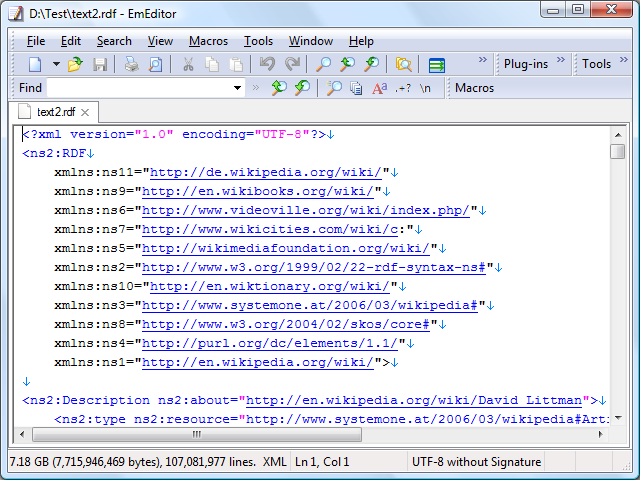This screenshot has width=640, height=480.
Task: Click the wikimediafoundation.org/wiki link
Action: pyautogui.click(x=286, y=248)
